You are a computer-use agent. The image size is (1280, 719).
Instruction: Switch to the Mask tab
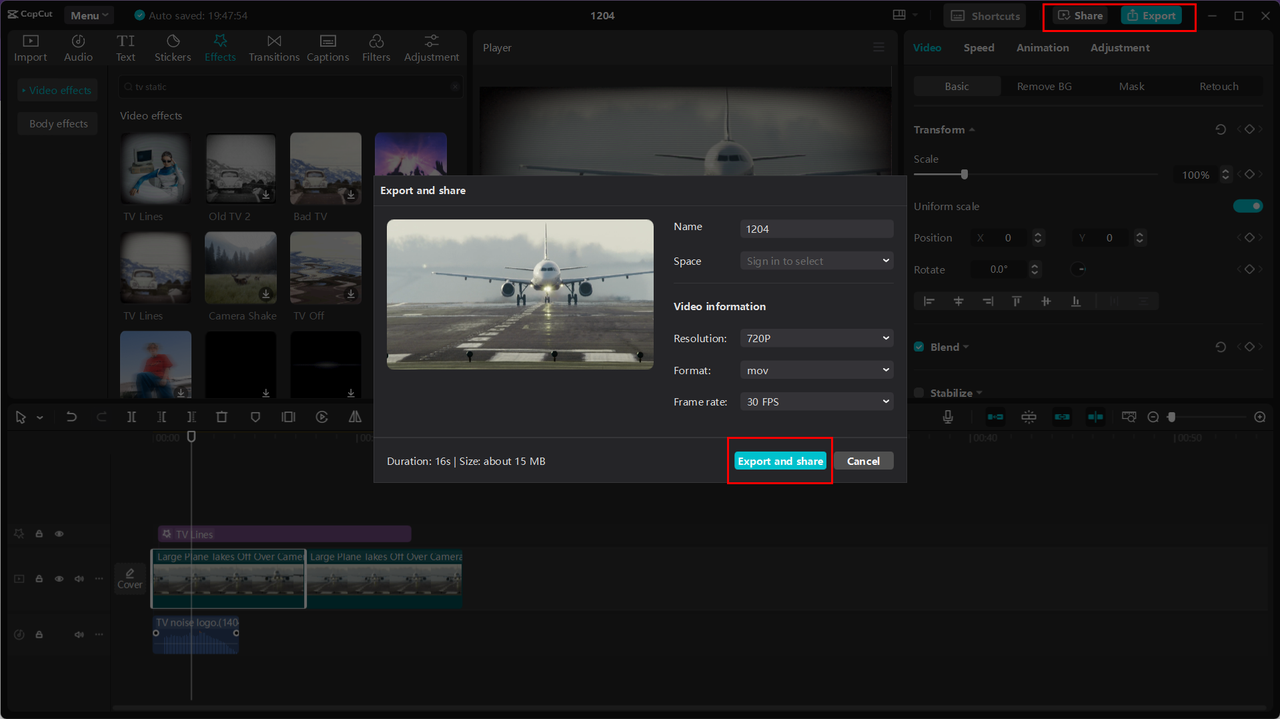[x=1132, y=86]
